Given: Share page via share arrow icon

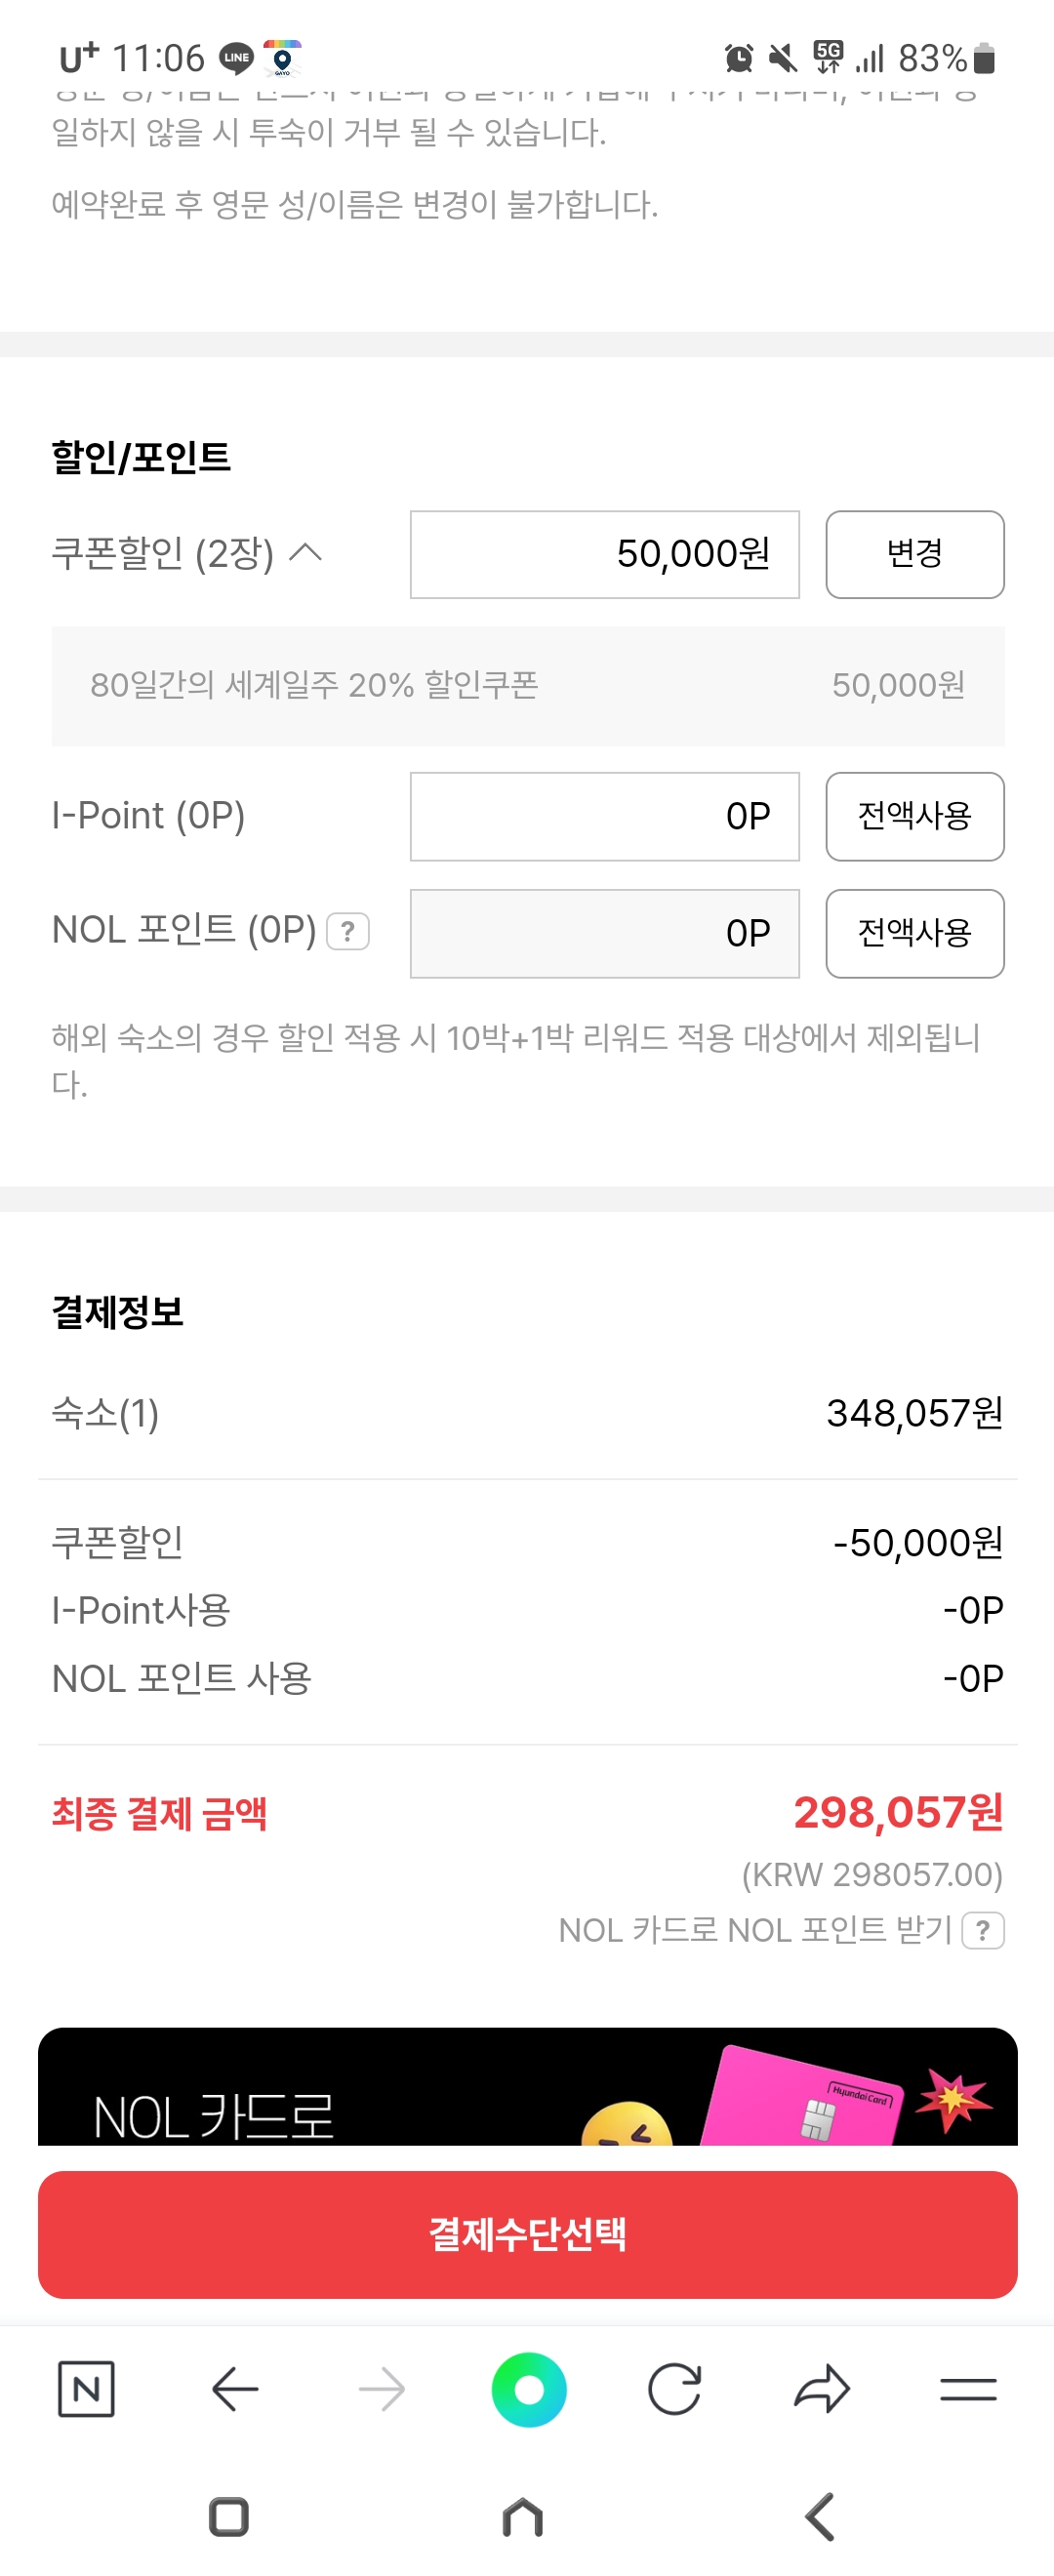Looking at the screenshot, I should tap(821, 2389).
